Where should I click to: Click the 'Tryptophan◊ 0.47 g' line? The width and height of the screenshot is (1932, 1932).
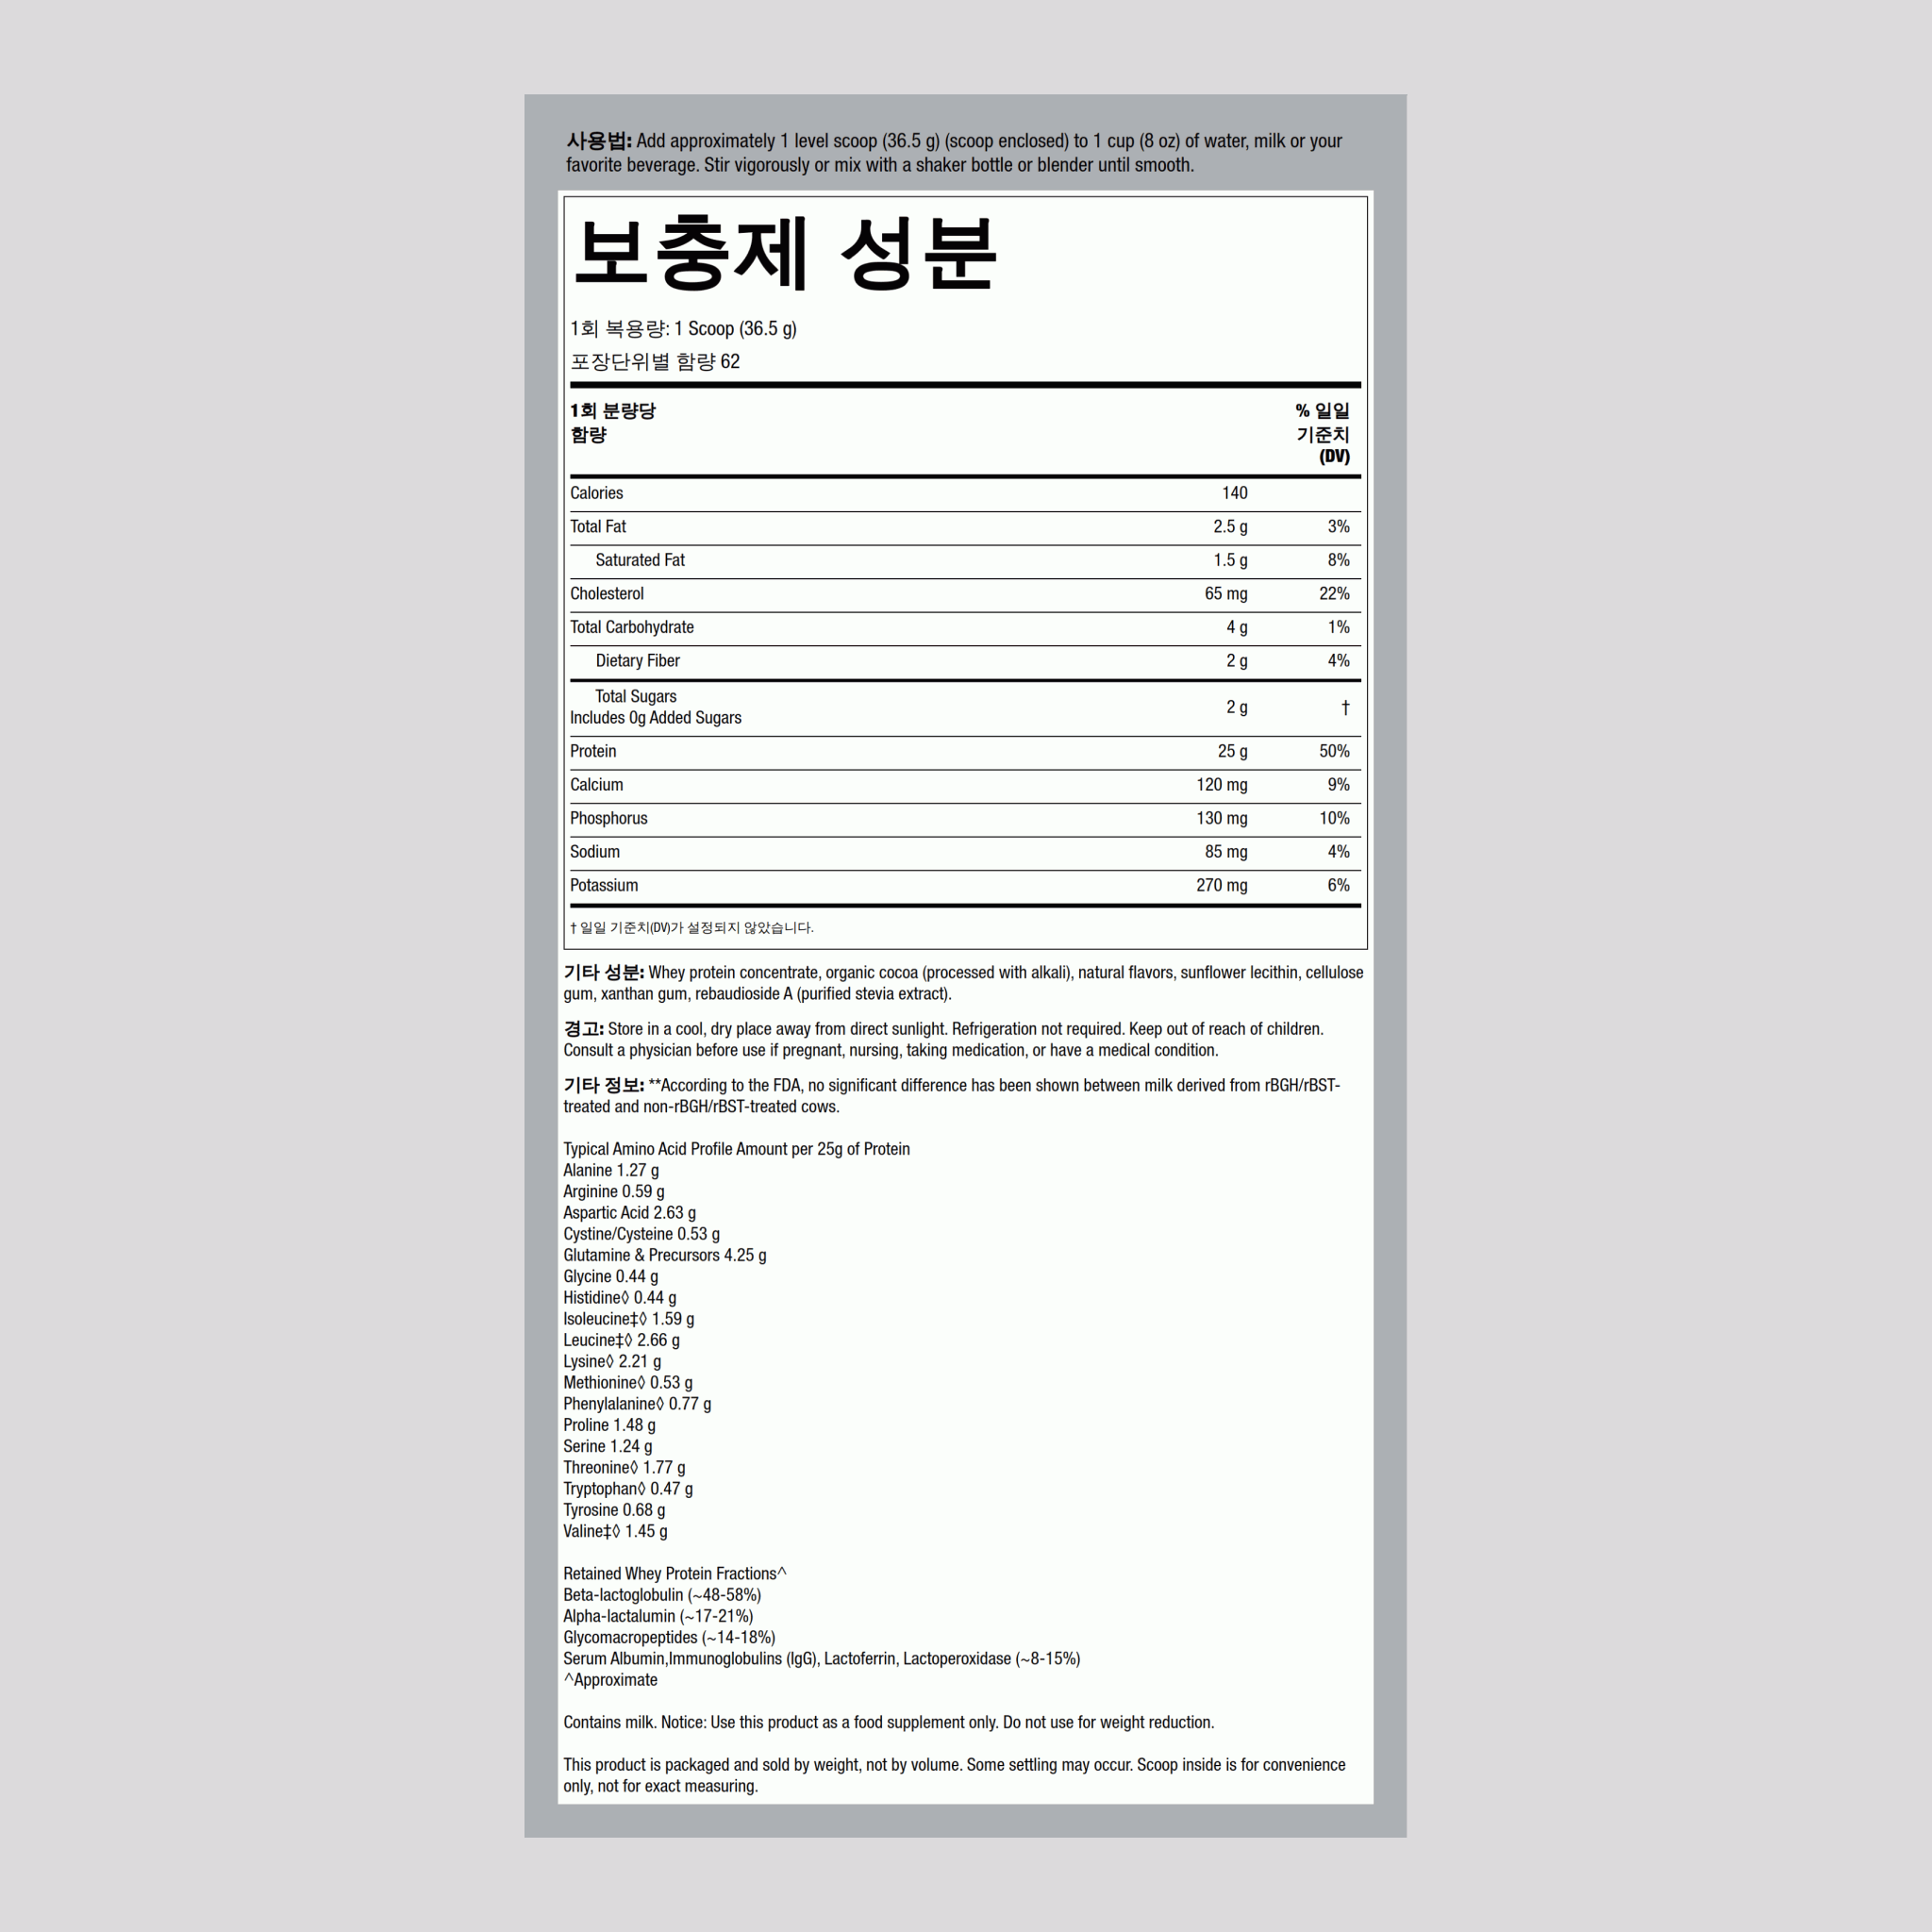tap(628, 1489)
